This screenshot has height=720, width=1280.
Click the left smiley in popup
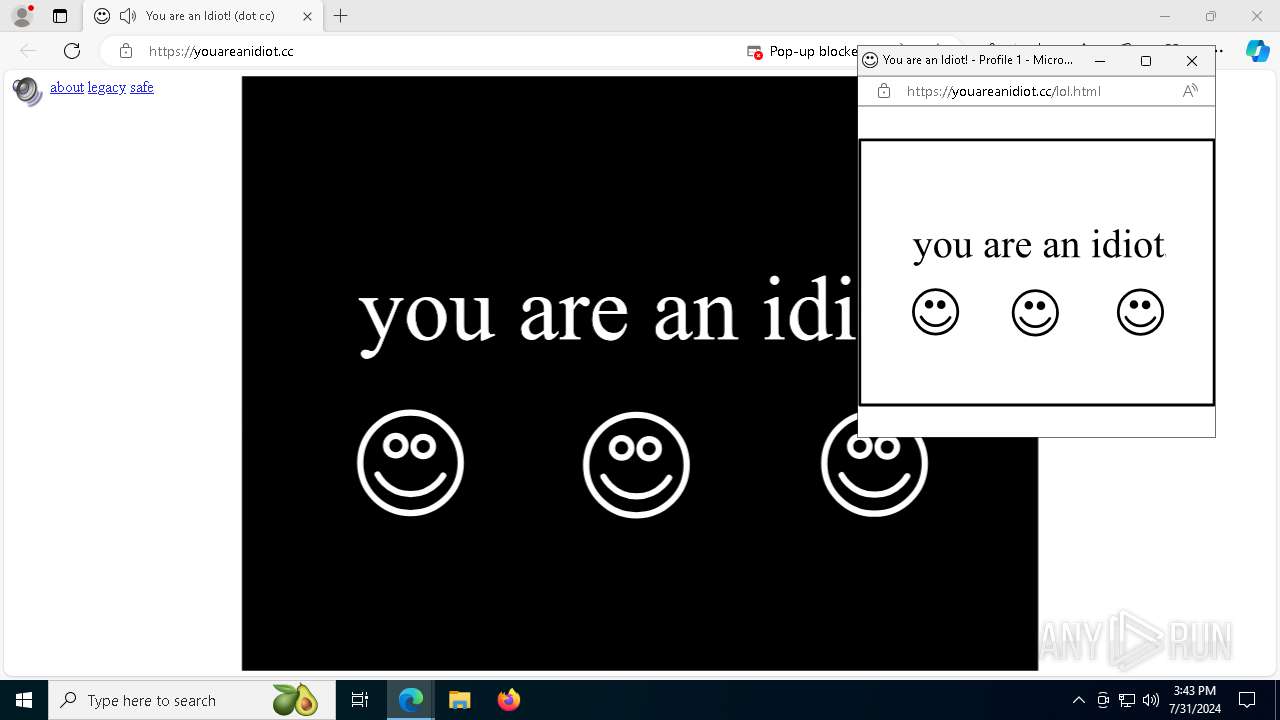pos(935,313)
